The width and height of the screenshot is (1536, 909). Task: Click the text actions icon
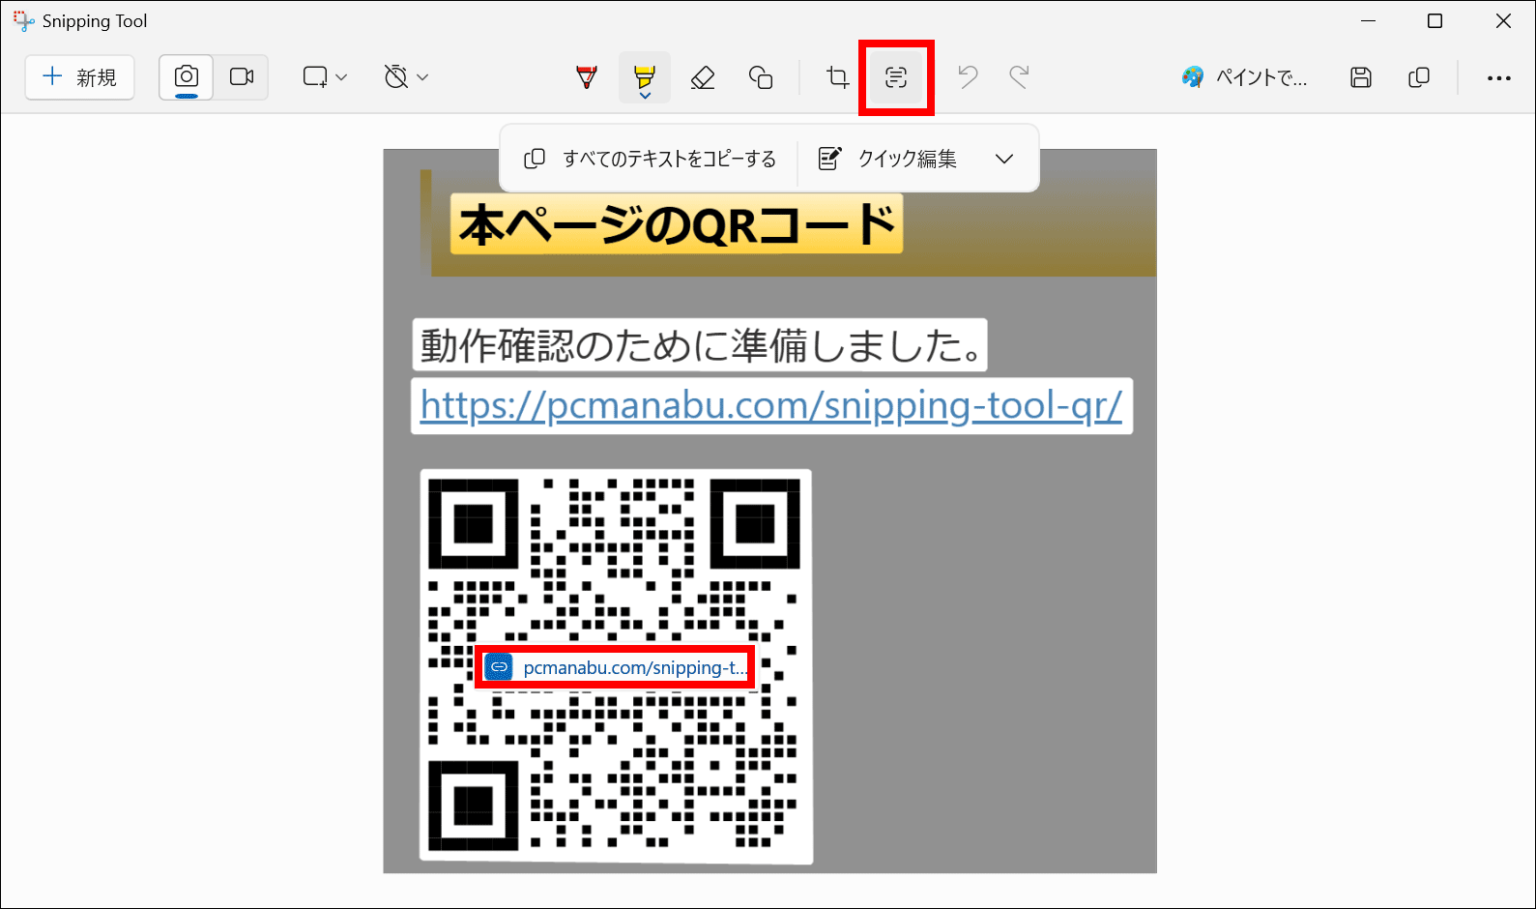point(895,76)
